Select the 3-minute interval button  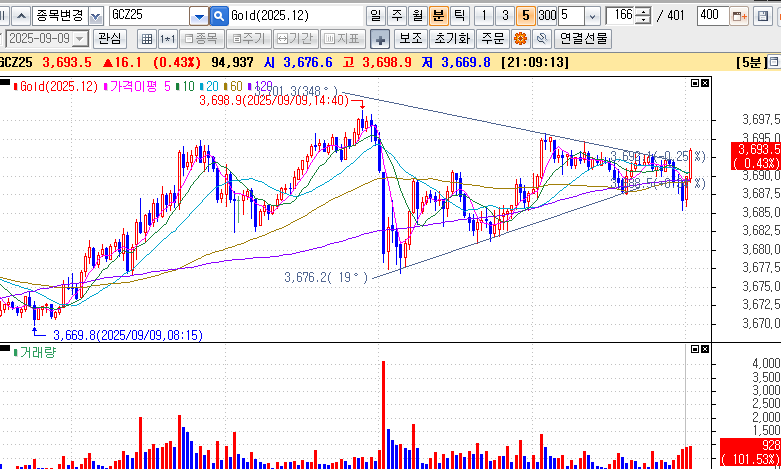[x=504, y=16]
